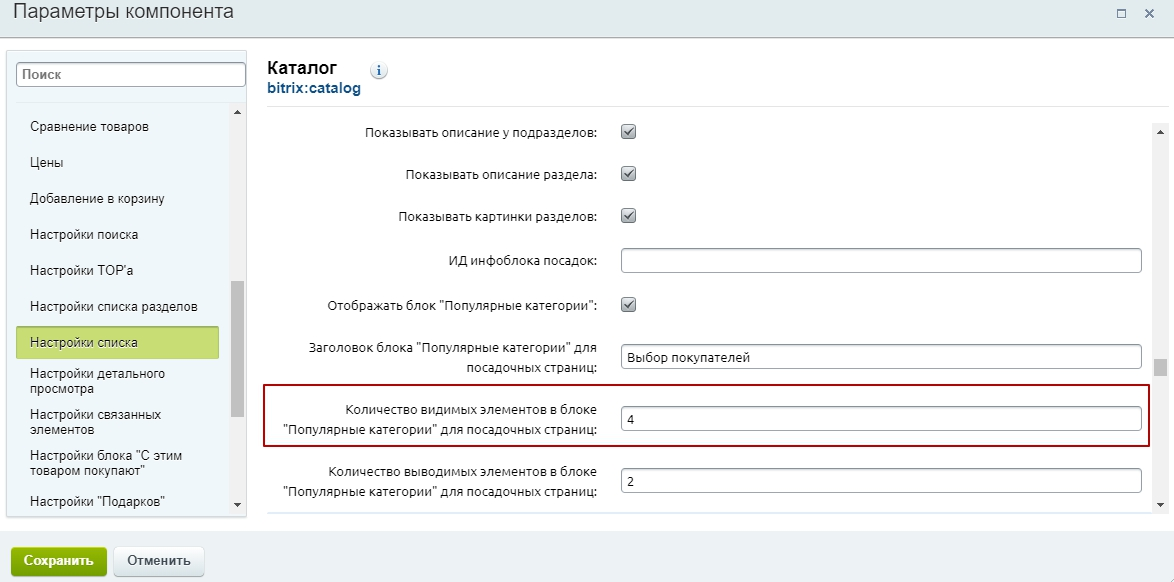
Task: Focus the ИД инфоблока посадок field
Action: (x=881, y=261)
